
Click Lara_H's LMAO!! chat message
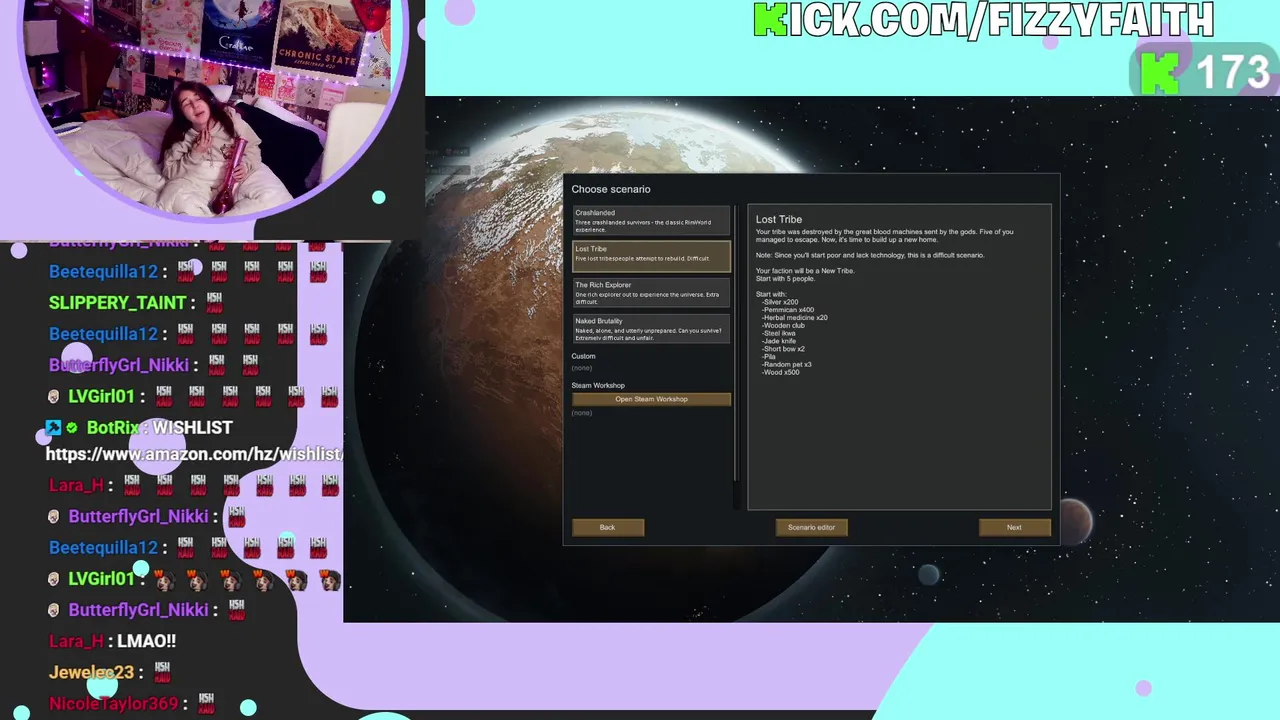(146, 641)
